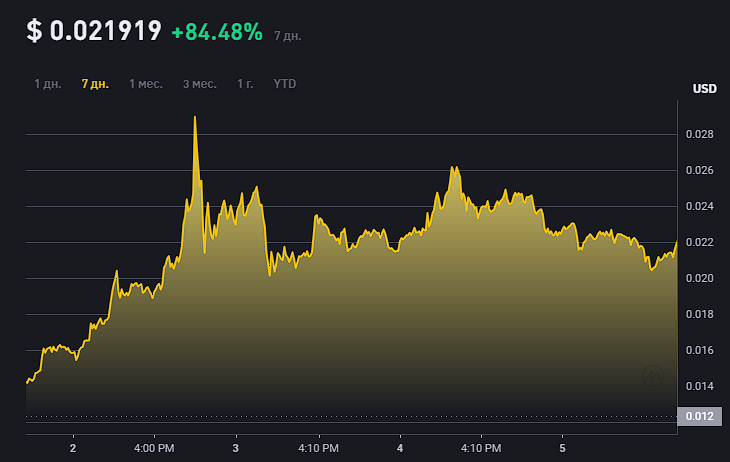The height and width of the screenshot is (462, 730).
Task: Click the +84.48% change value
Action: (217, 32)
